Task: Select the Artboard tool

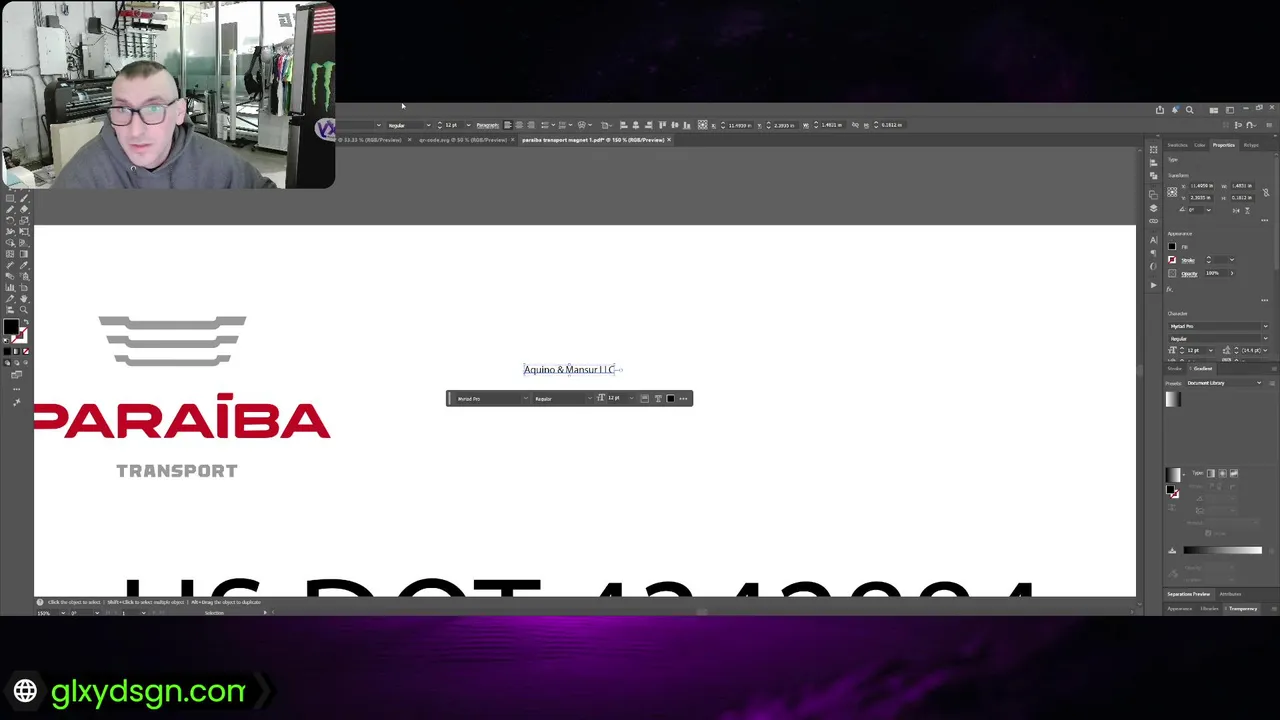Action: [x=24, y=288]
